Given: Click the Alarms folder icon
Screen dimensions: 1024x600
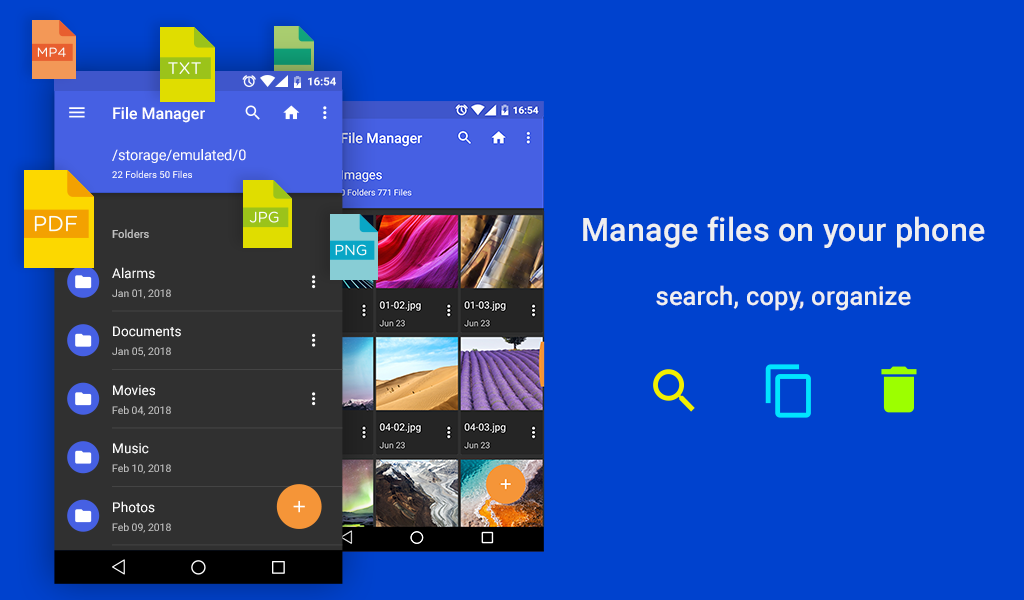Looking at the screenshot, I should (x=83, y=282).
